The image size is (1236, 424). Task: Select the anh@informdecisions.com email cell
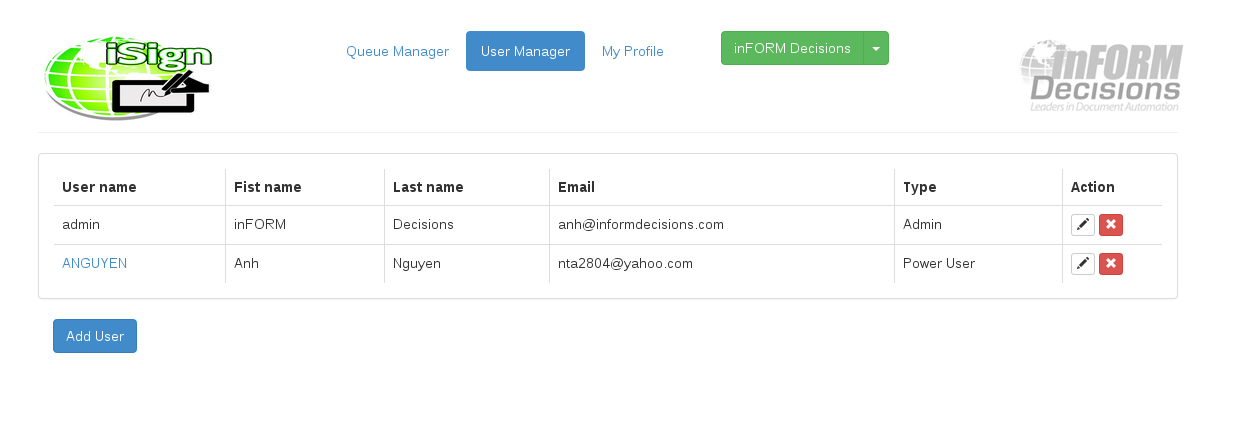point(640,224)
